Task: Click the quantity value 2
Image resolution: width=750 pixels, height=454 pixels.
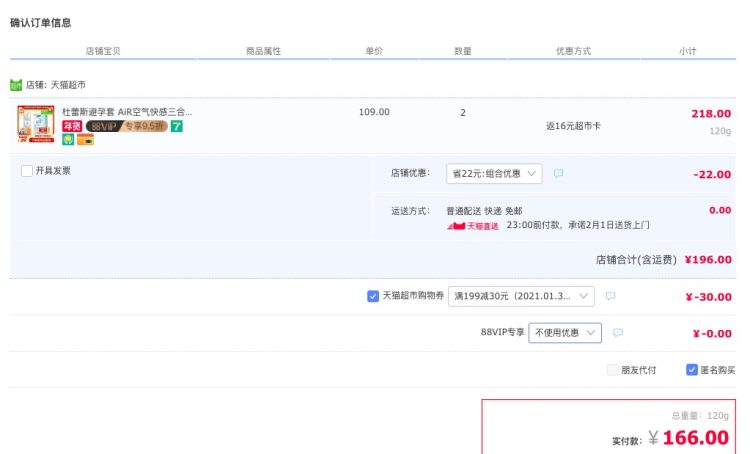Action: click(x=463, y=113)
